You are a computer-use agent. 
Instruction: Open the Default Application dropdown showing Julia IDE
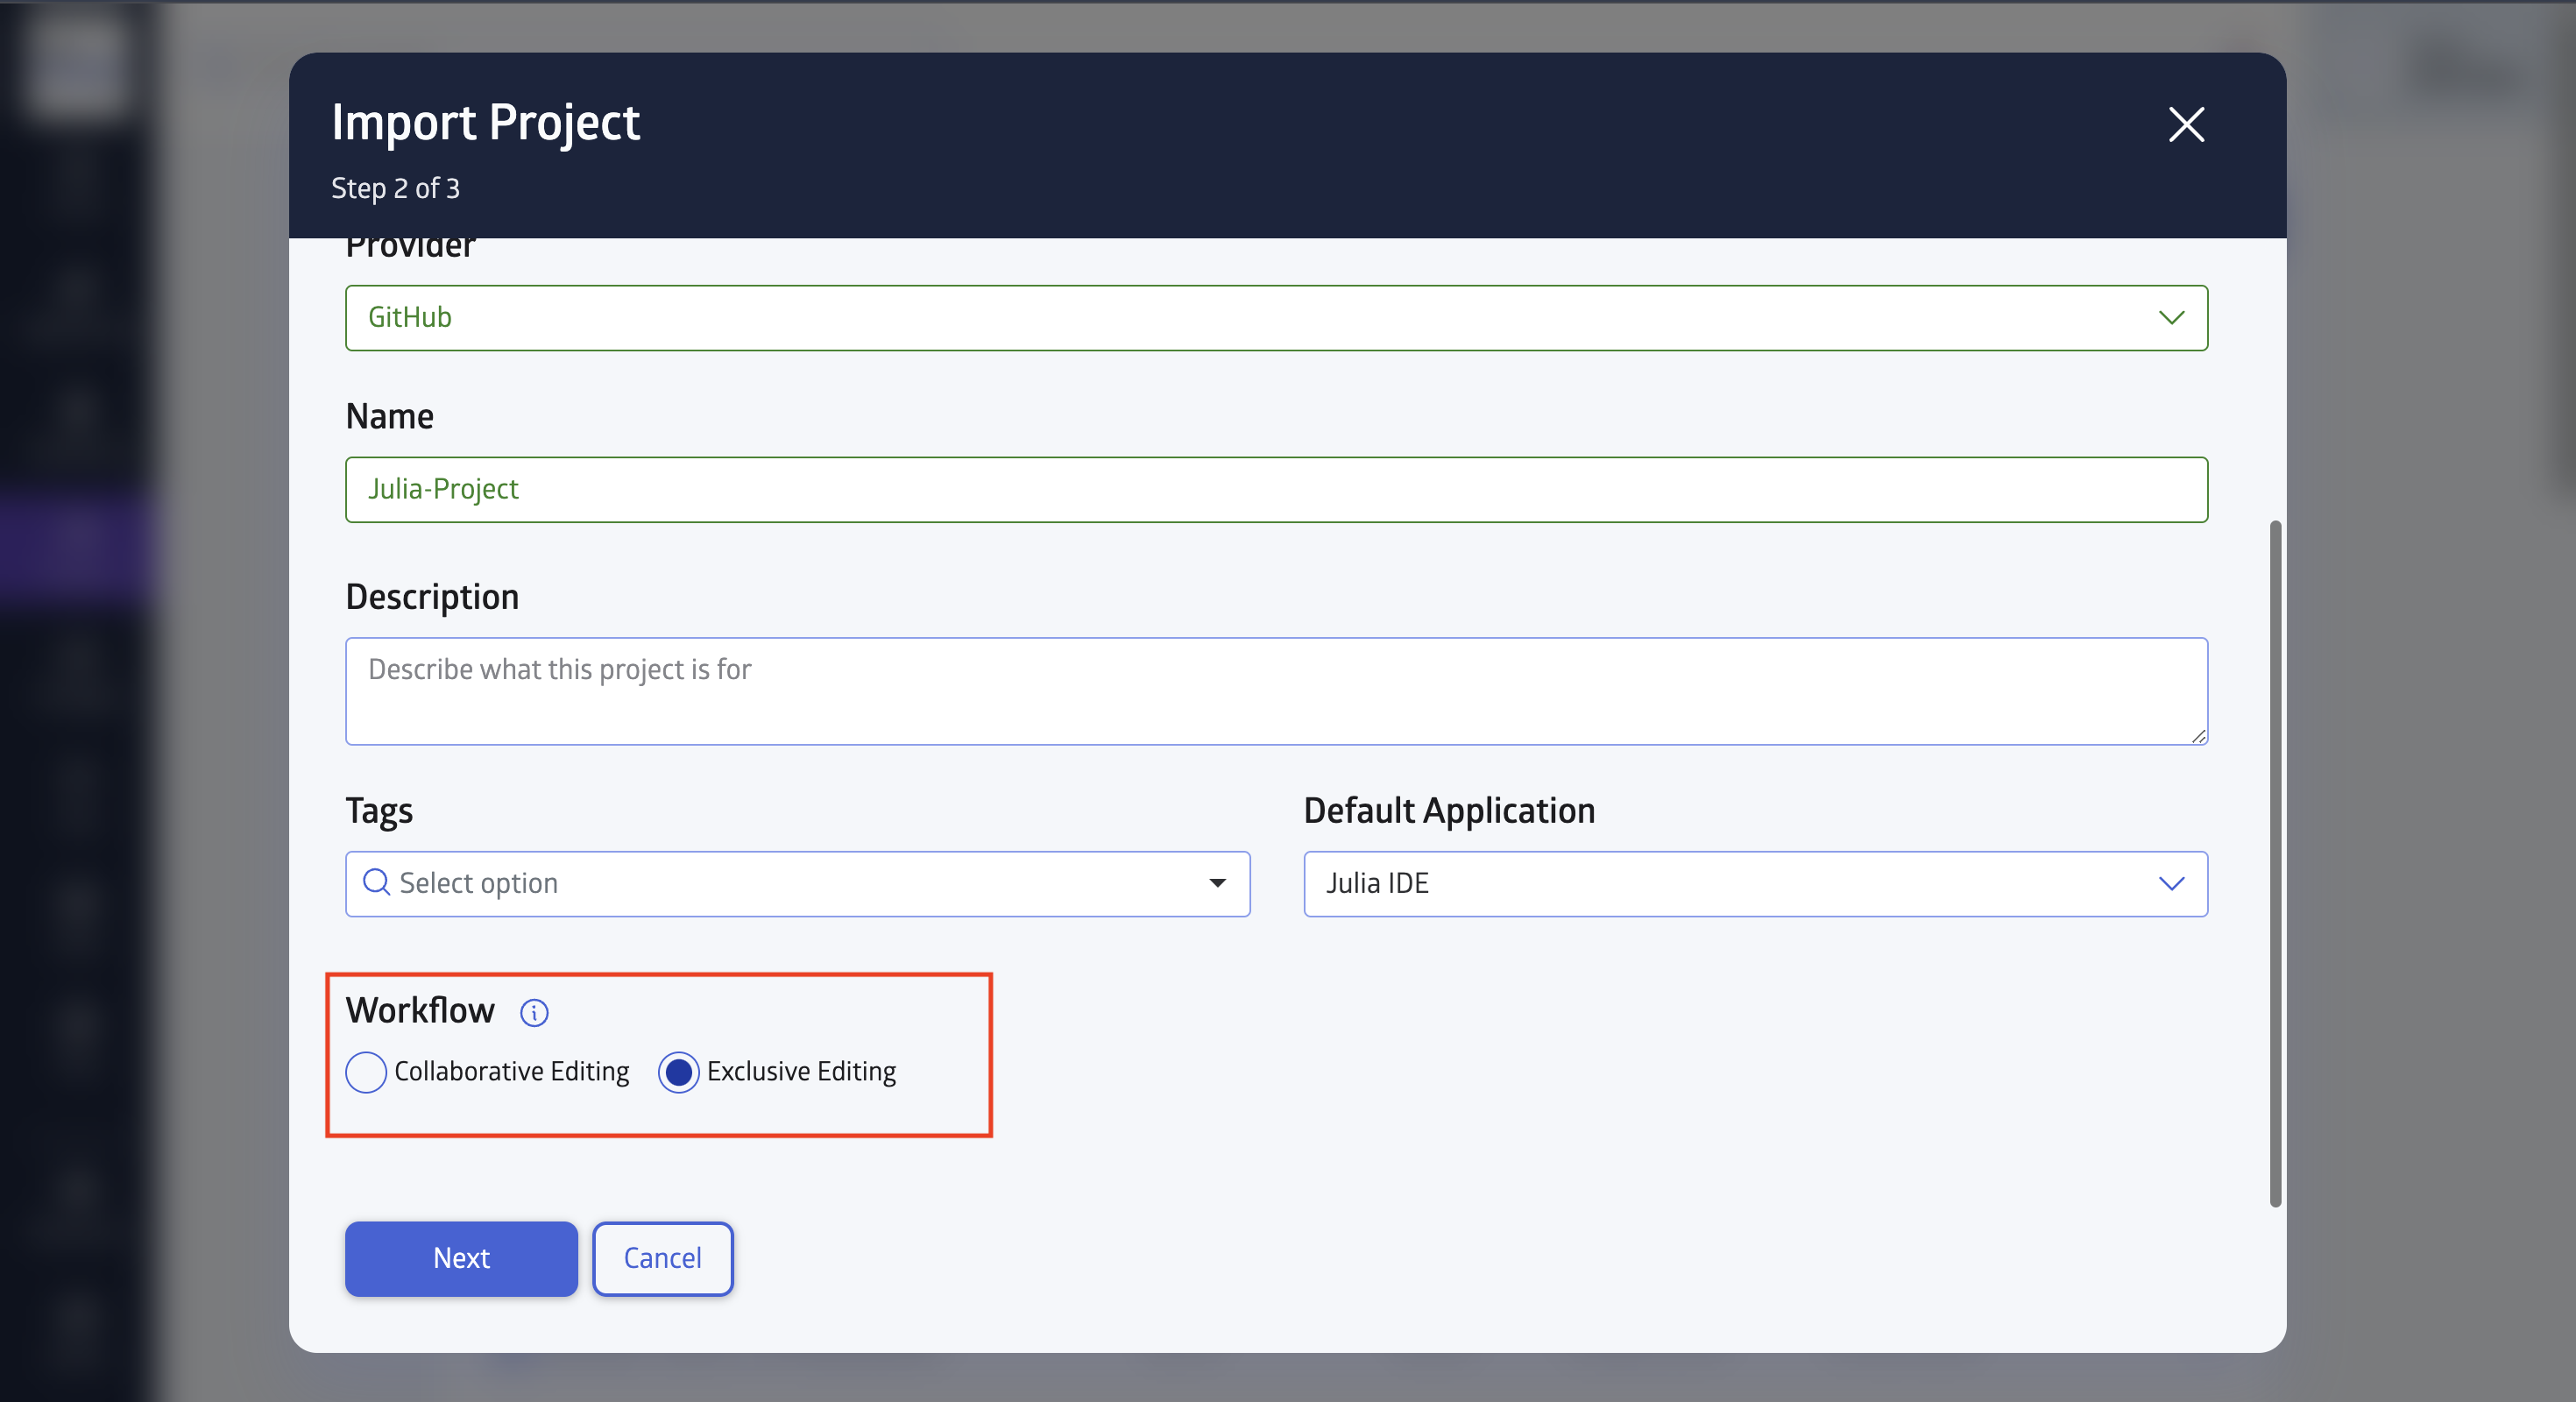point(1755,884)
